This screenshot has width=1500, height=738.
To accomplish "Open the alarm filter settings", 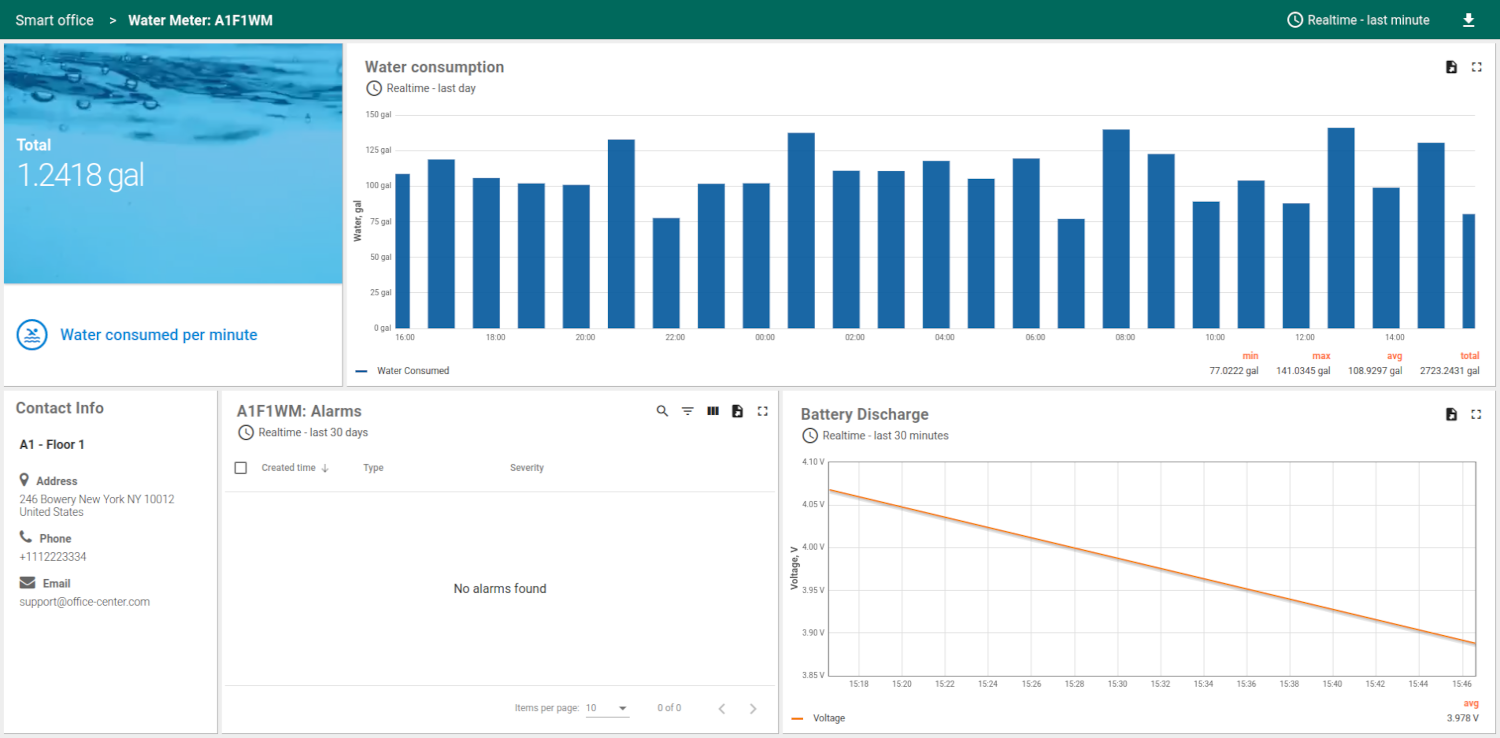I will pyautogui.click(x=687, y=410).
